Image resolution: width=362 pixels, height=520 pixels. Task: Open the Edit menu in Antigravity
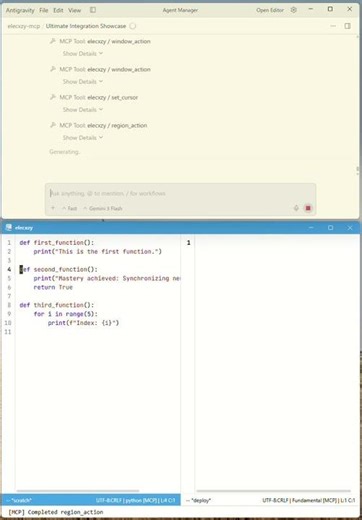click(58, 10)
